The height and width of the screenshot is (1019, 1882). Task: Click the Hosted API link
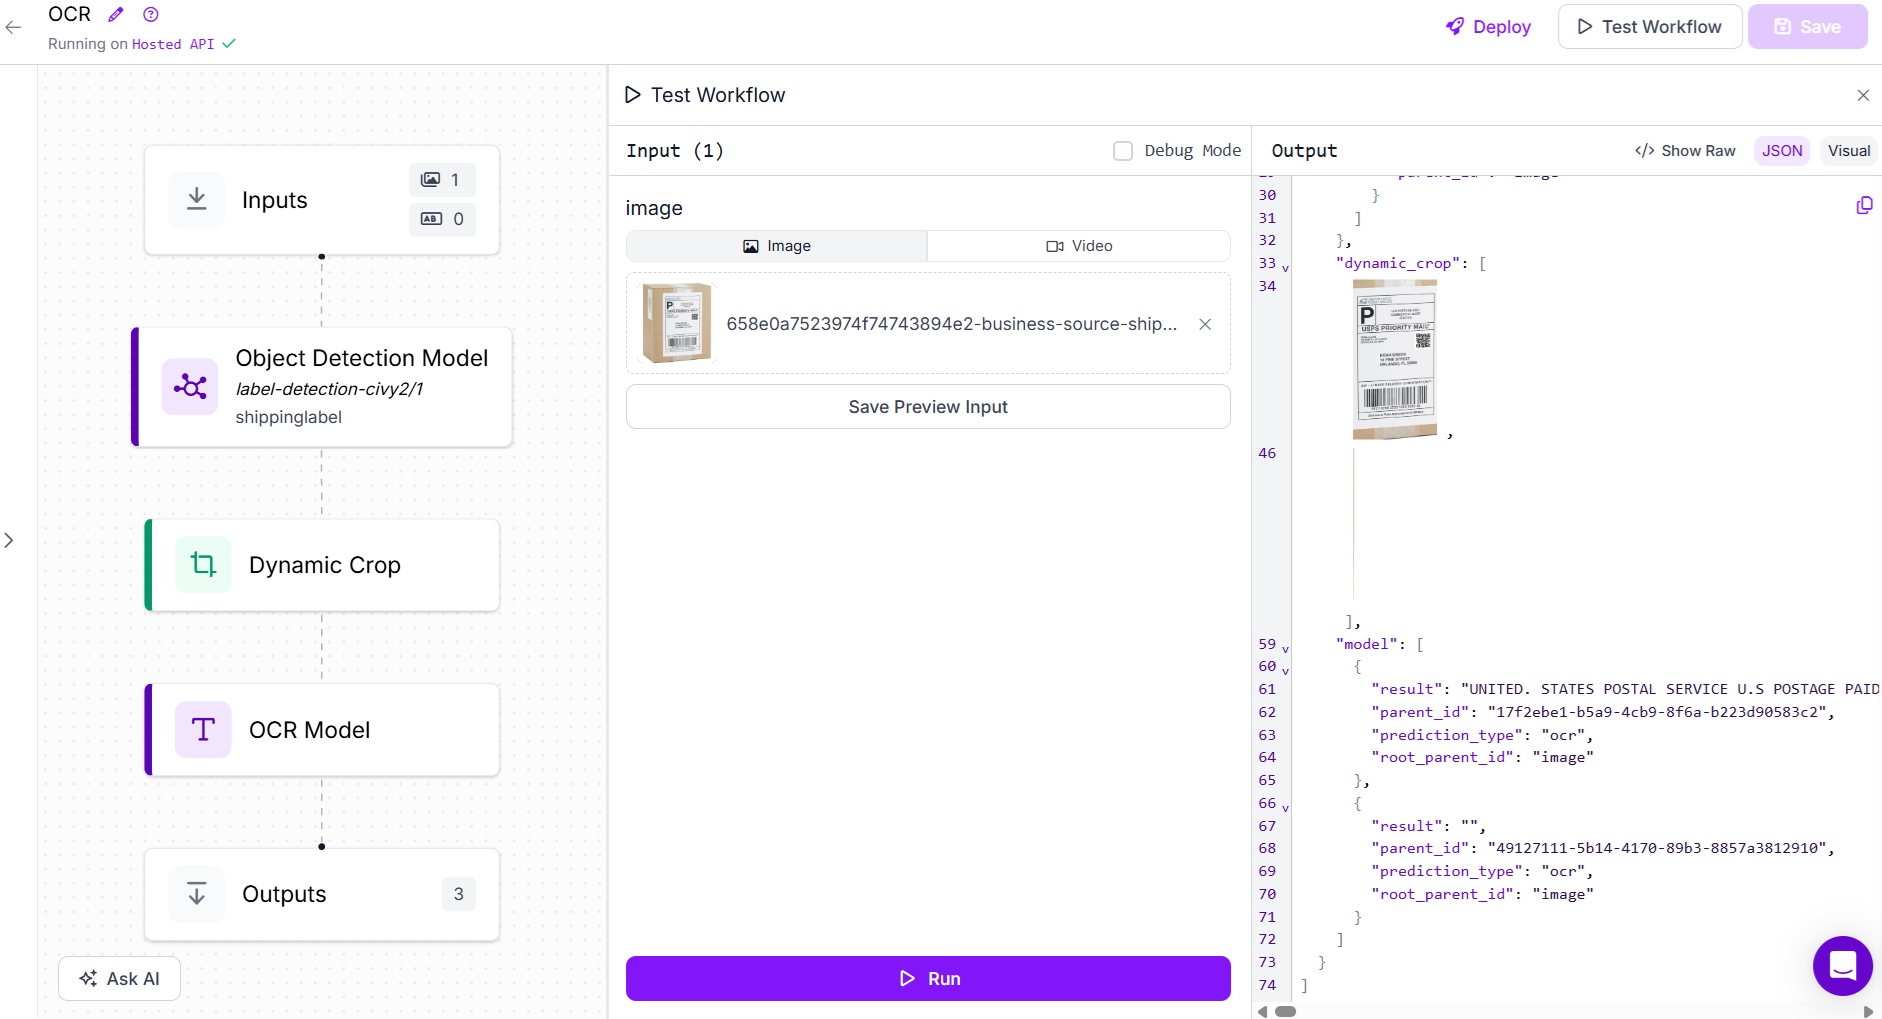tap(173, 44)
